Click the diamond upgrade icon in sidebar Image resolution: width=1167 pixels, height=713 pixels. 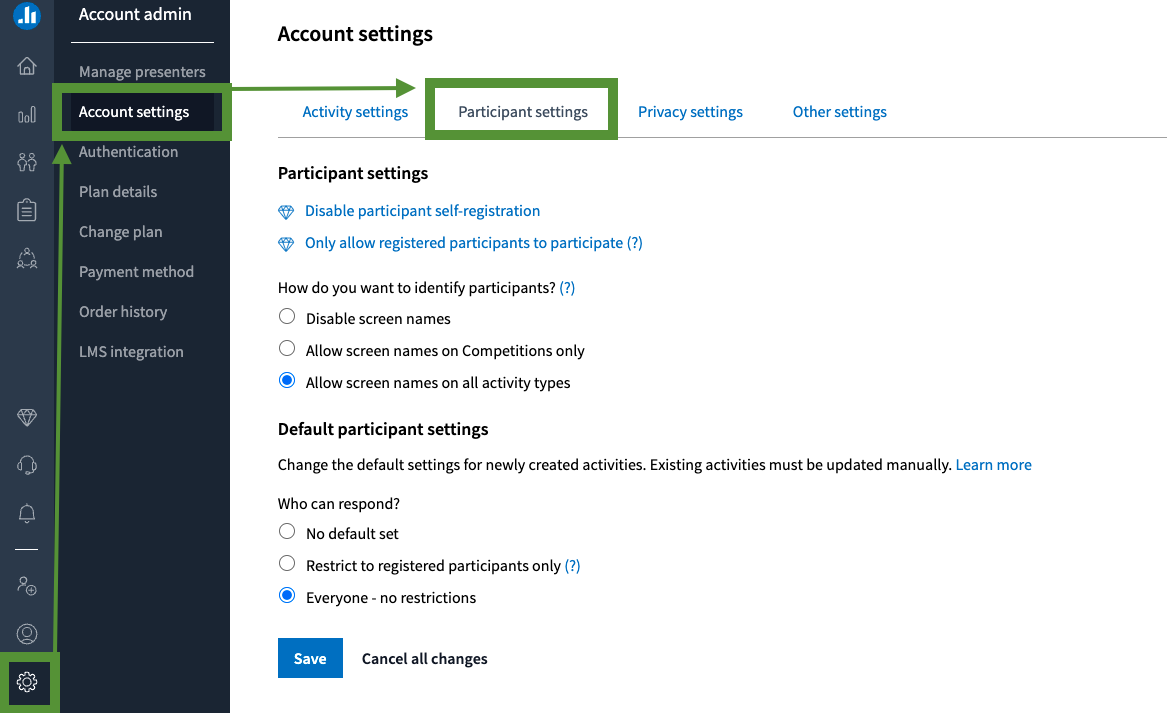(27, 418)
